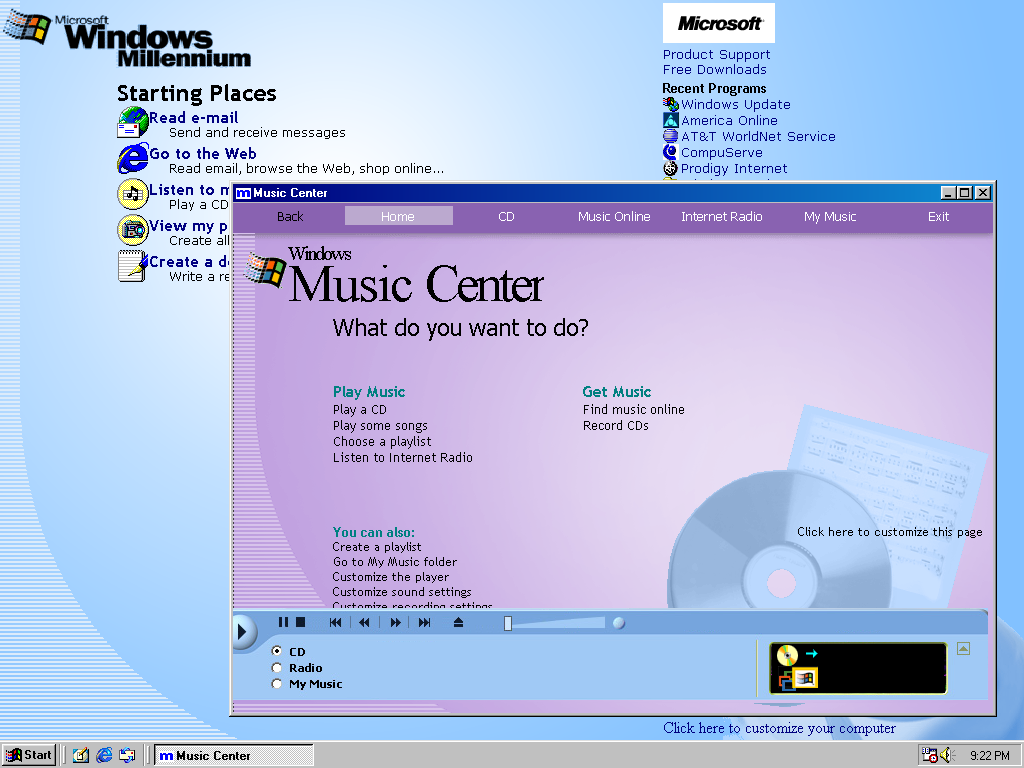Click Create a playlist link

tap(377, 547)
